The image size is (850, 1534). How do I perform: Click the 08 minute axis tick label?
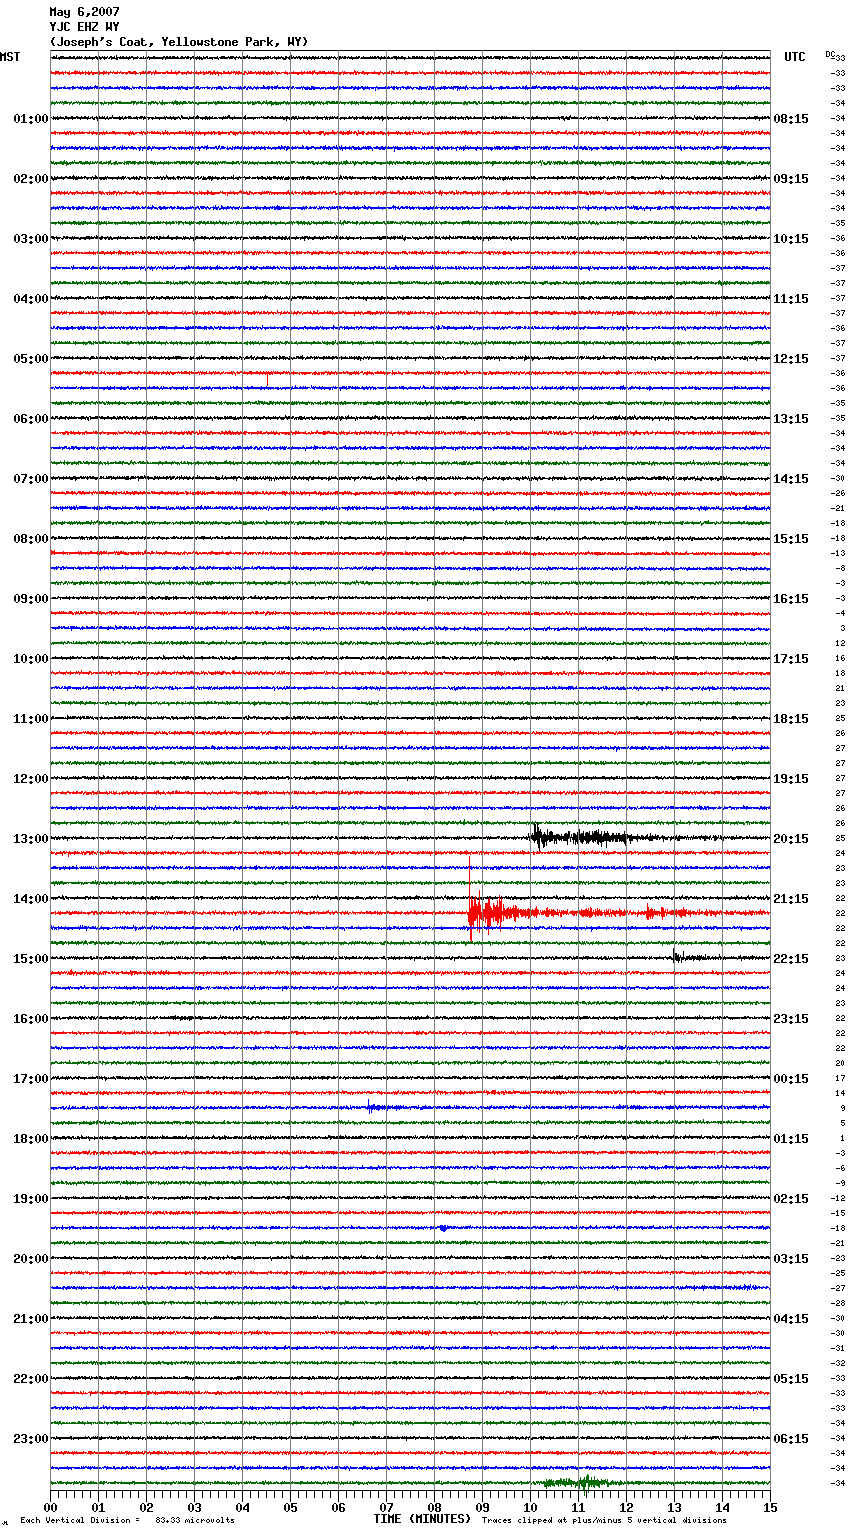click(x=434, y=1507)
